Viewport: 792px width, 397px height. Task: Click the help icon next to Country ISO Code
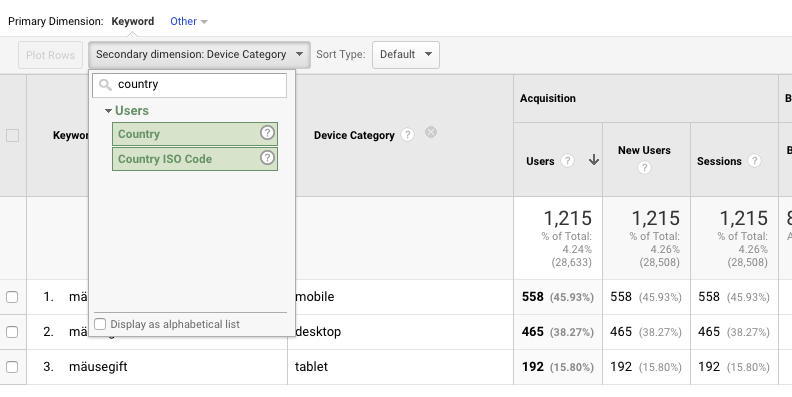click(267, 158)
